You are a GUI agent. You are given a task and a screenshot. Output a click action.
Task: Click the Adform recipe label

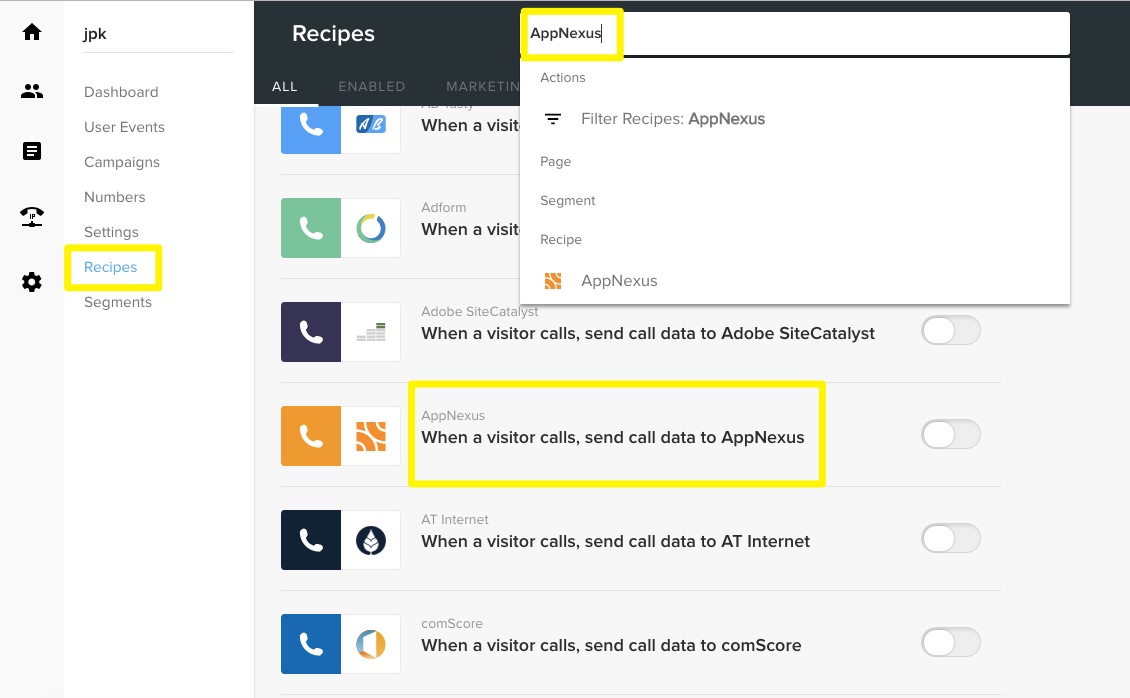click(443, 207)
